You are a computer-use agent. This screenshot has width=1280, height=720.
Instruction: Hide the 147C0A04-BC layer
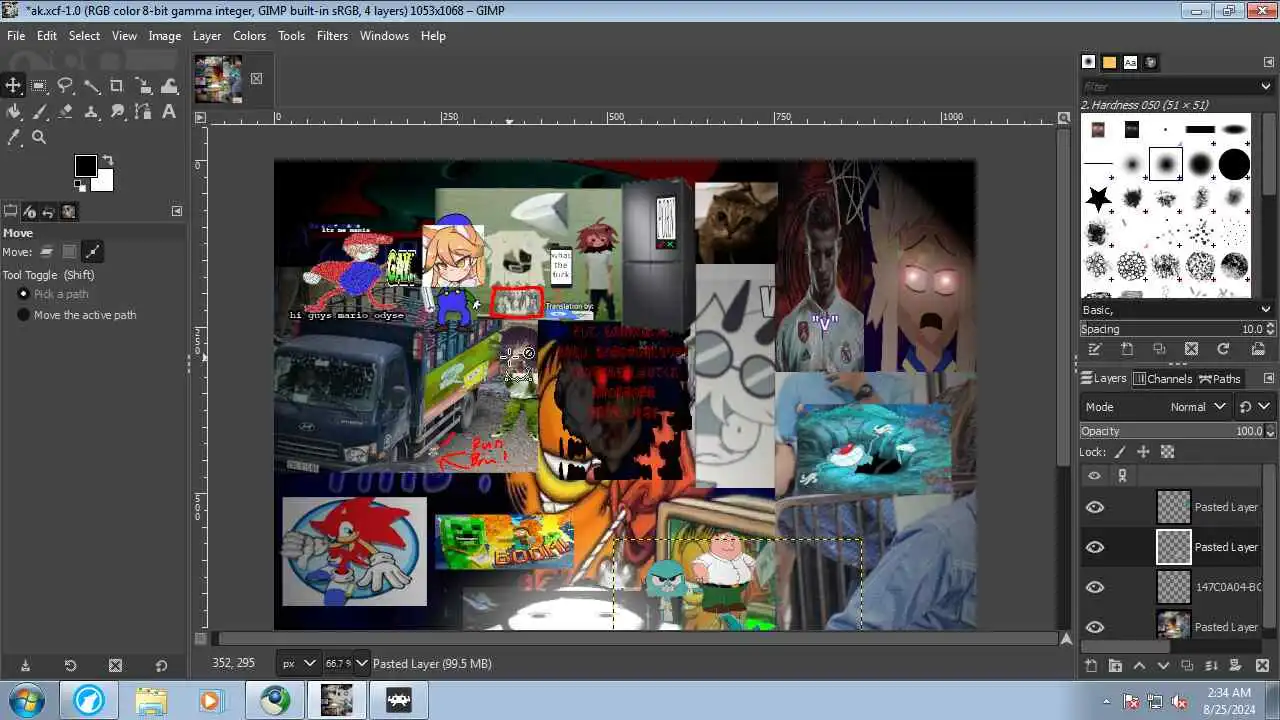1095,587
